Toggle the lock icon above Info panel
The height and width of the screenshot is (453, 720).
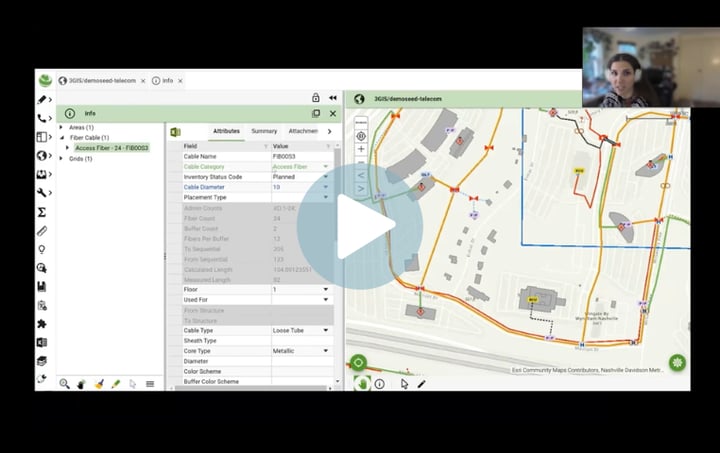click(x=315, y=97)
